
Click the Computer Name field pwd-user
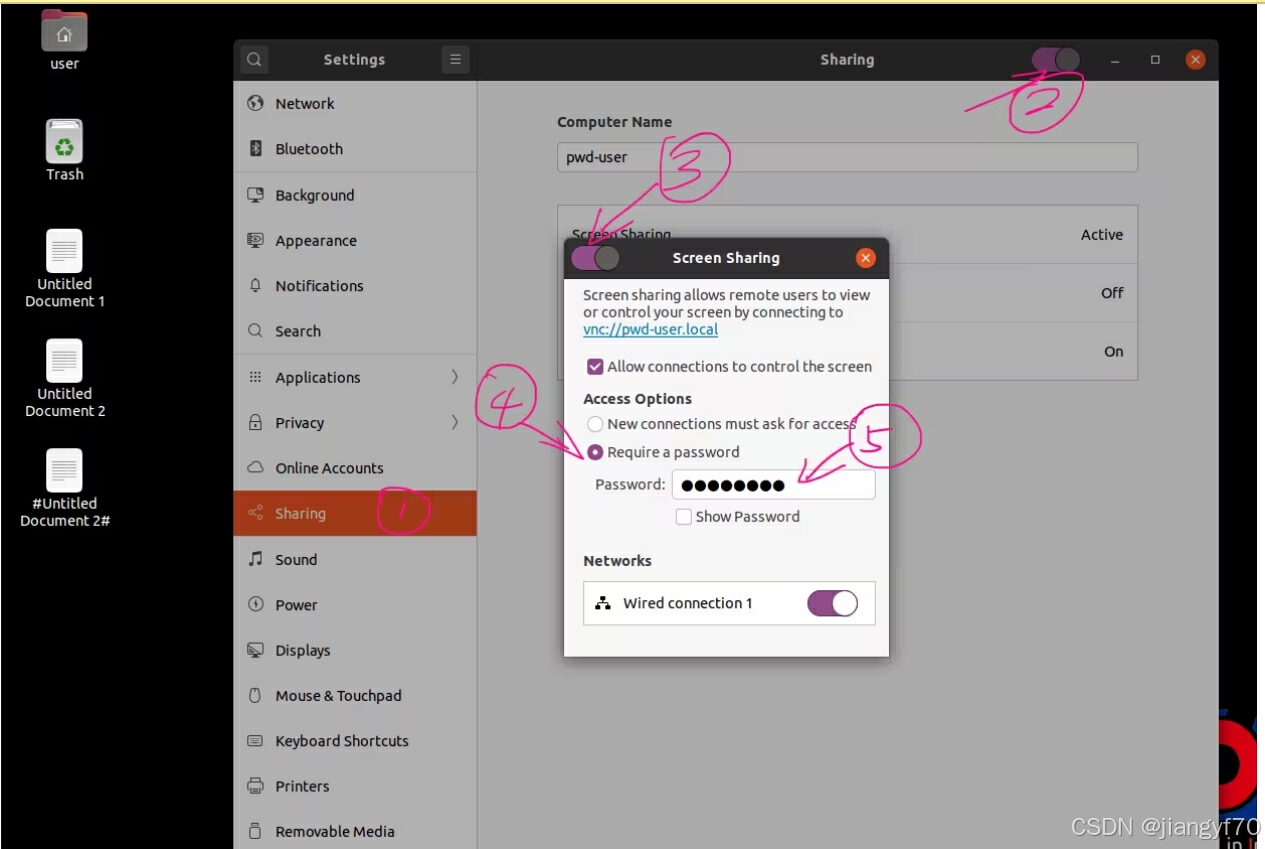click(847, 157)
